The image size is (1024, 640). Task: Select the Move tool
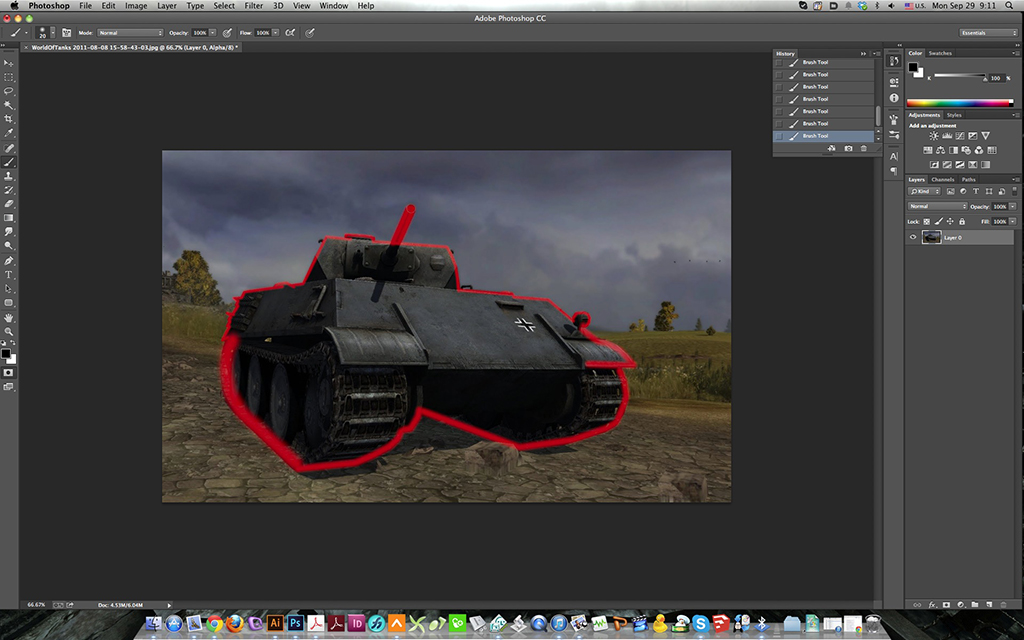click(8, 63)
